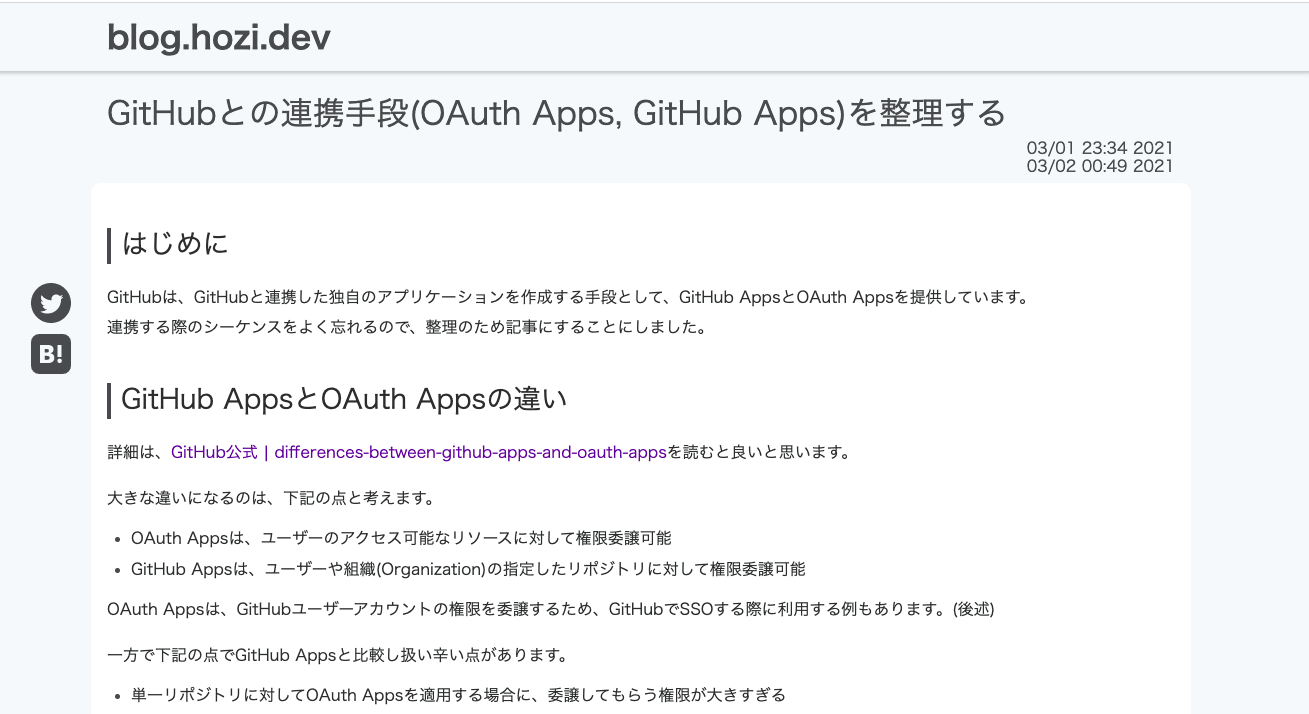
Task: Share the article via Twitter icon
Action: coord(51,303)
